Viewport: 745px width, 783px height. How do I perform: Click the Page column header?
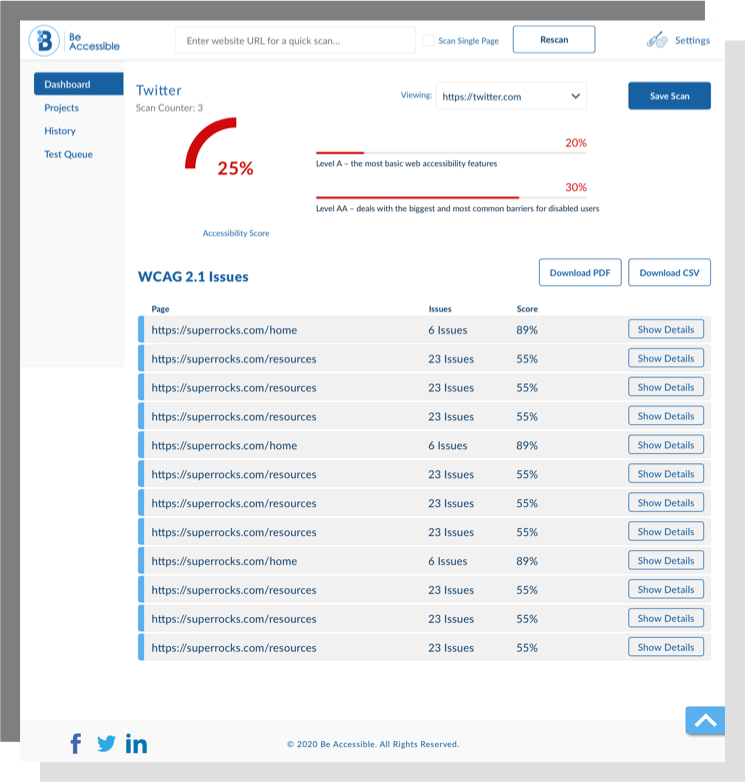[160, 309]
